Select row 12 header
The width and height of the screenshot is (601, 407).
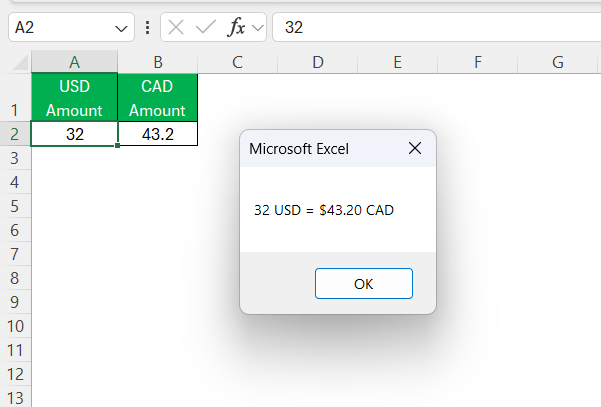[15, 374]
